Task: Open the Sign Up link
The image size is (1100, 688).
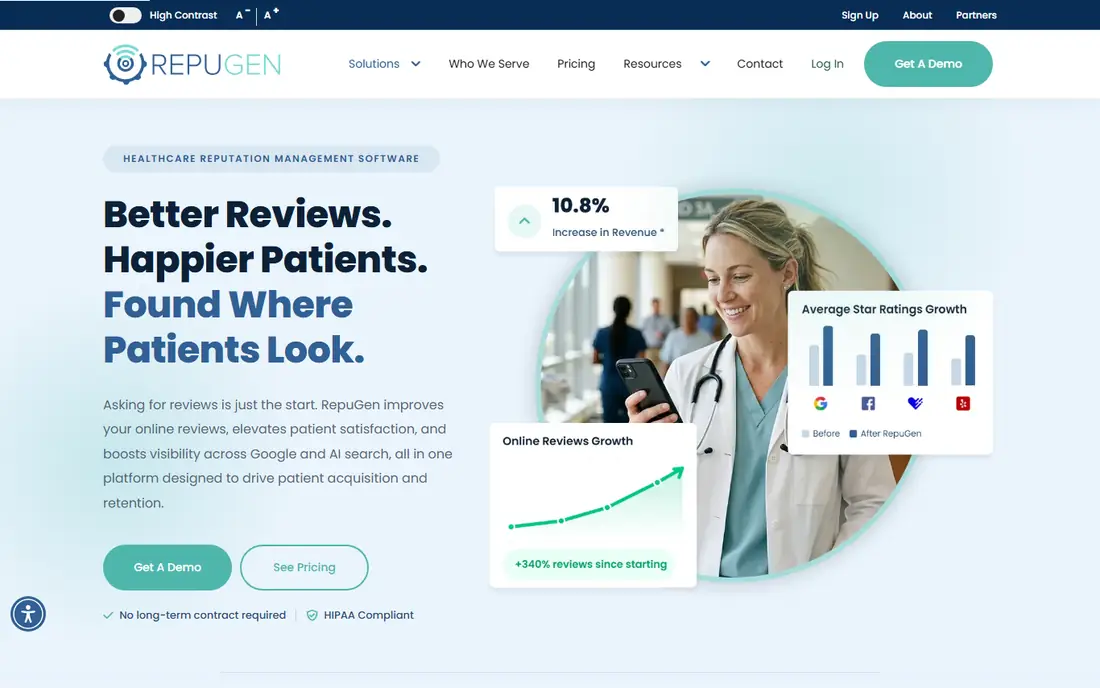Action: pos(859,15)
